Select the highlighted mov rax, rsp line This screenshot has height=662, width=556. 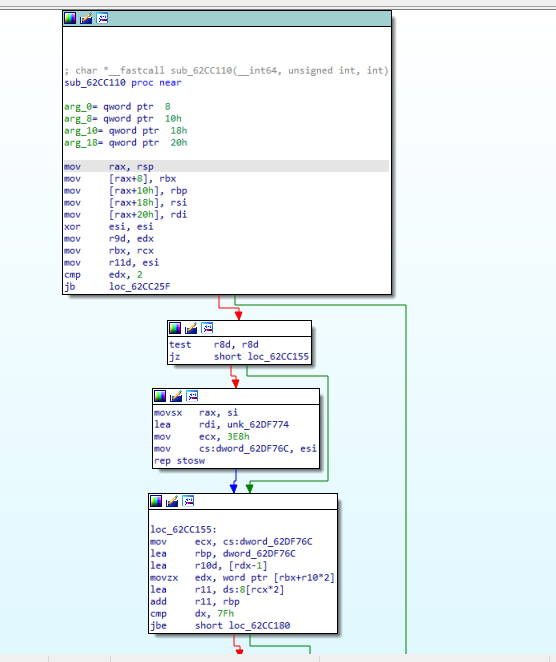click(226, 166)
